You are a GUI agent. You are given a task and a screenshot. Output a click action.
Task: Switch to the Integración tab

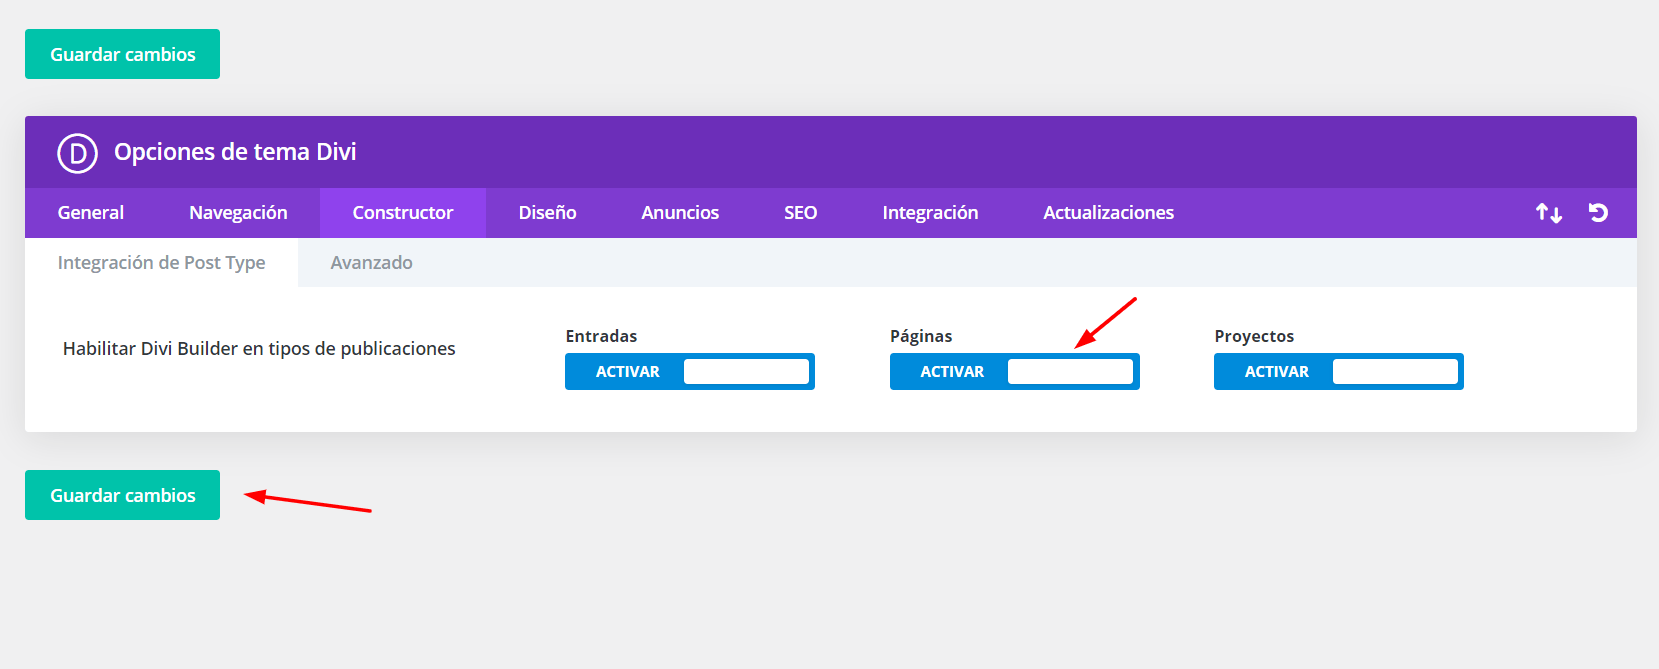pyautogui.click(x=930, y=213)
